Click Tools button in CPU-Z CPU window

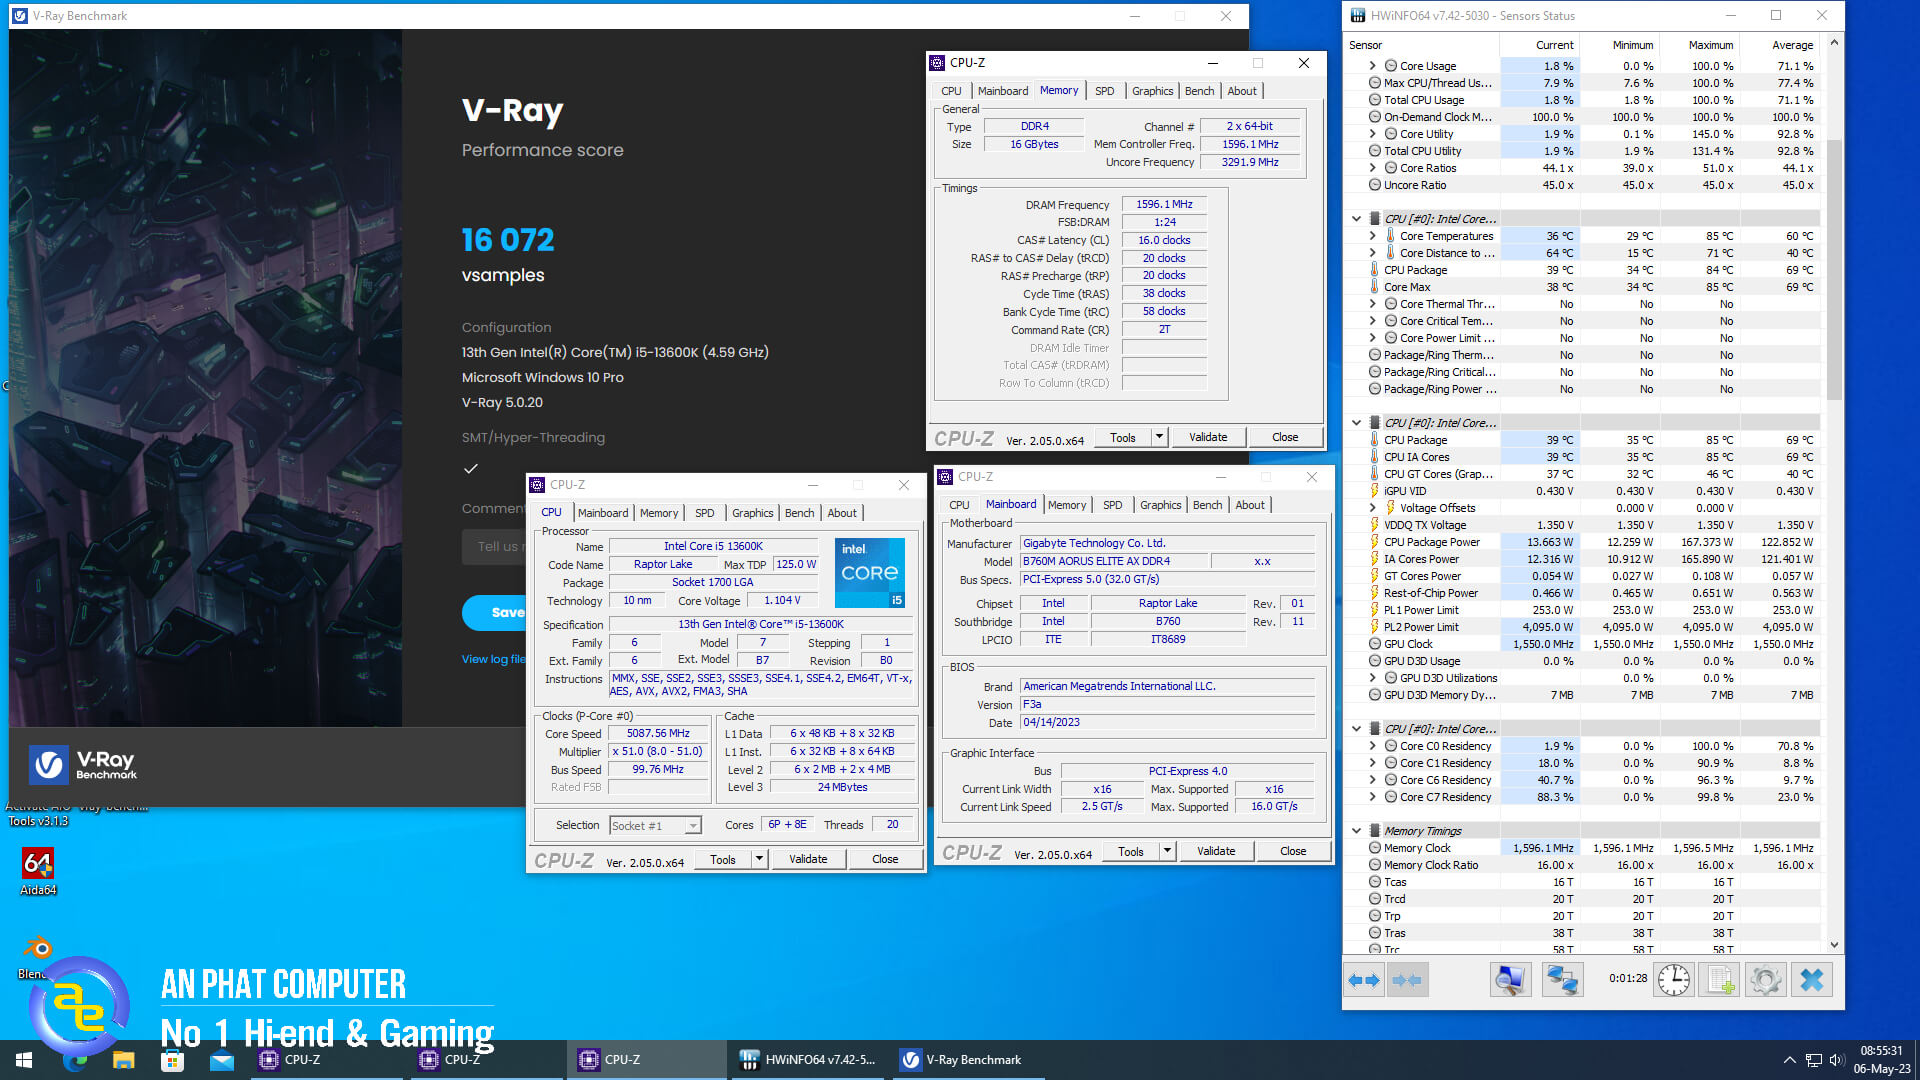pos(723,859)
